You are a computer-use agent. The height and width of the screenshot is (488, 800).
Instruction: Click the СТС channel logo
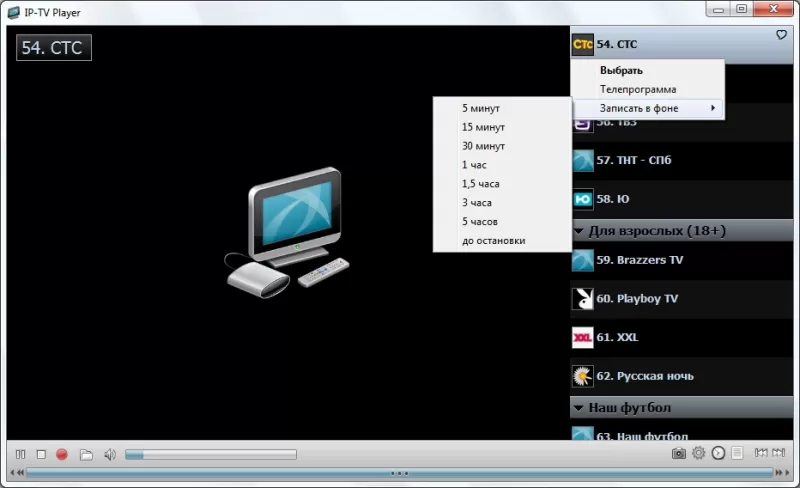(x=583, y=44)
